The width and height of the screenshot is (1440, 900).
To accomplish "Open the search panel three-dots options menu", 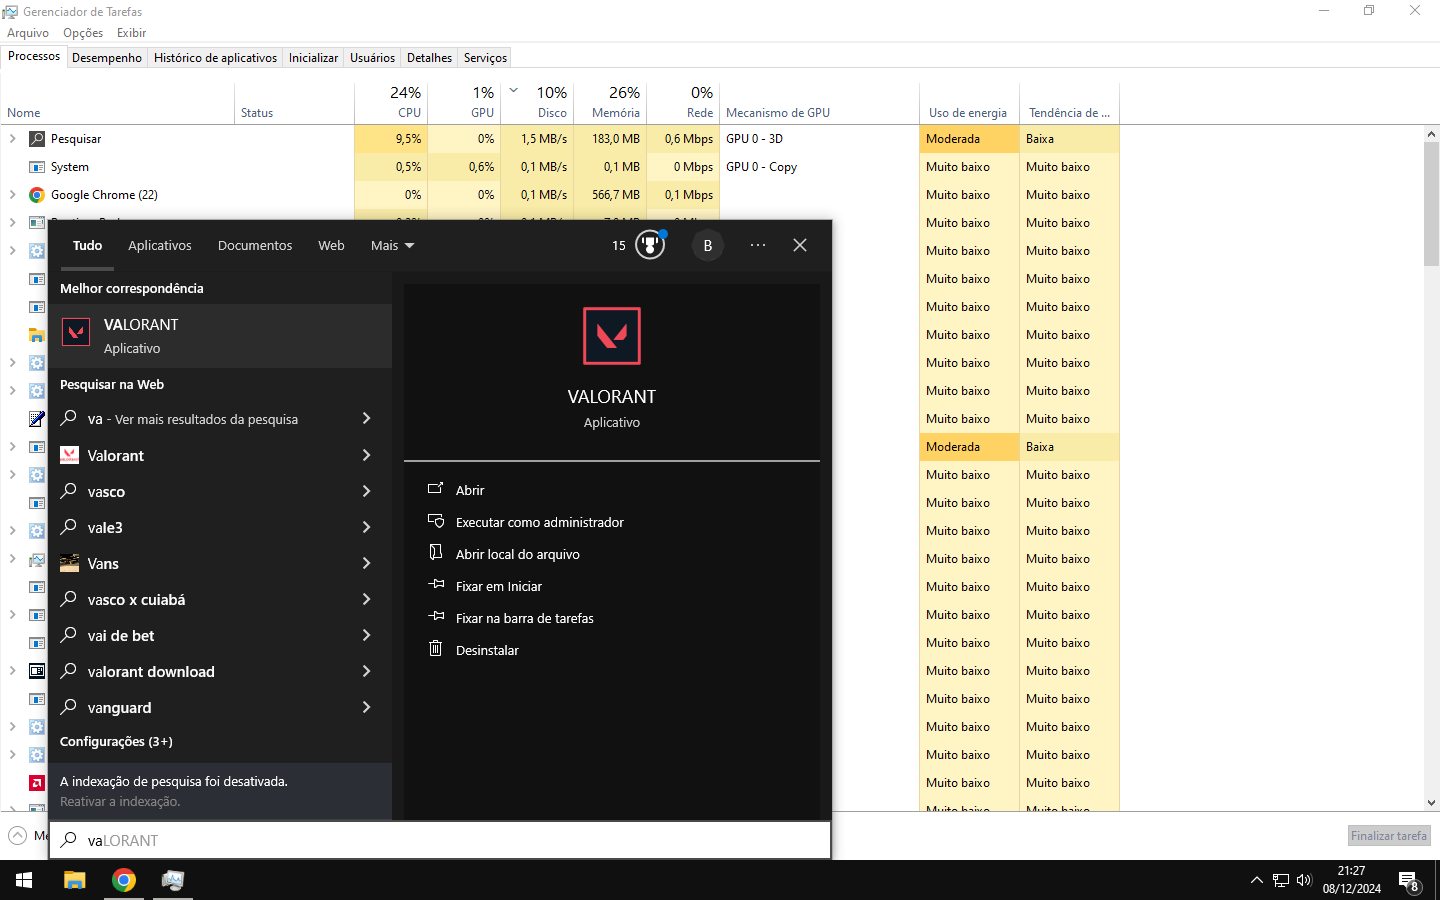I will coord(758,245).
